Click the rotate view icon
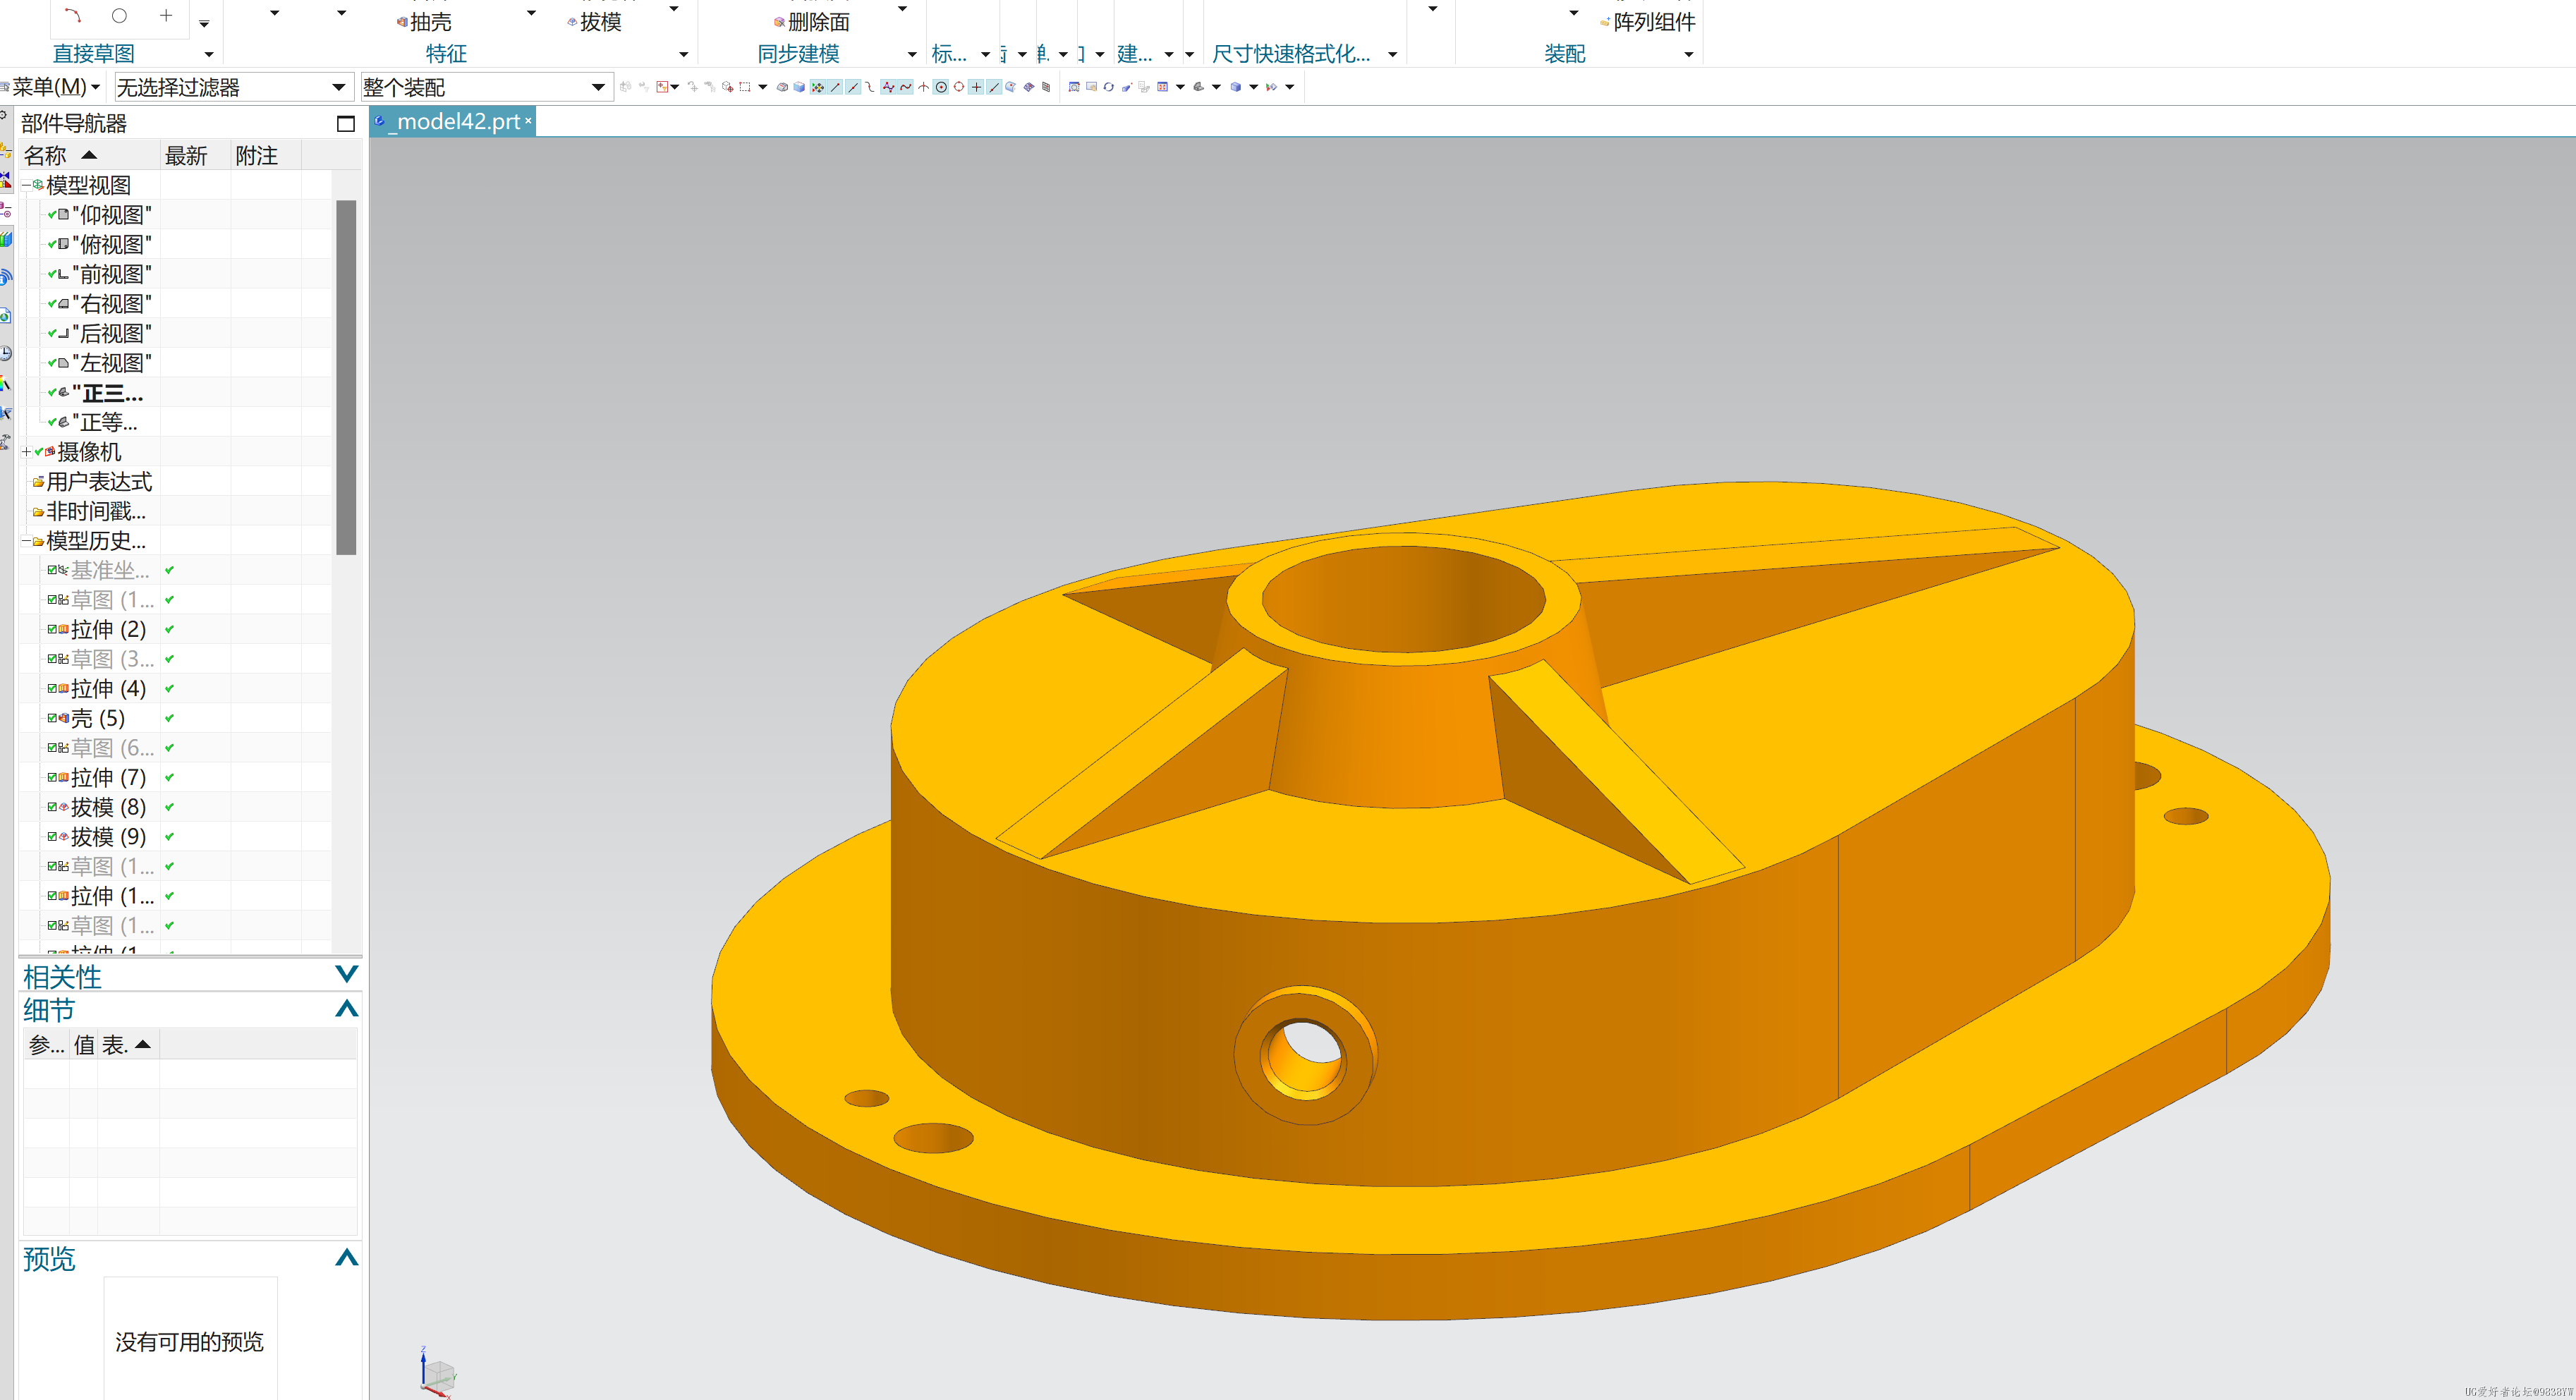Screen dimensions: 2576x1400 [x=1109, y=87]
